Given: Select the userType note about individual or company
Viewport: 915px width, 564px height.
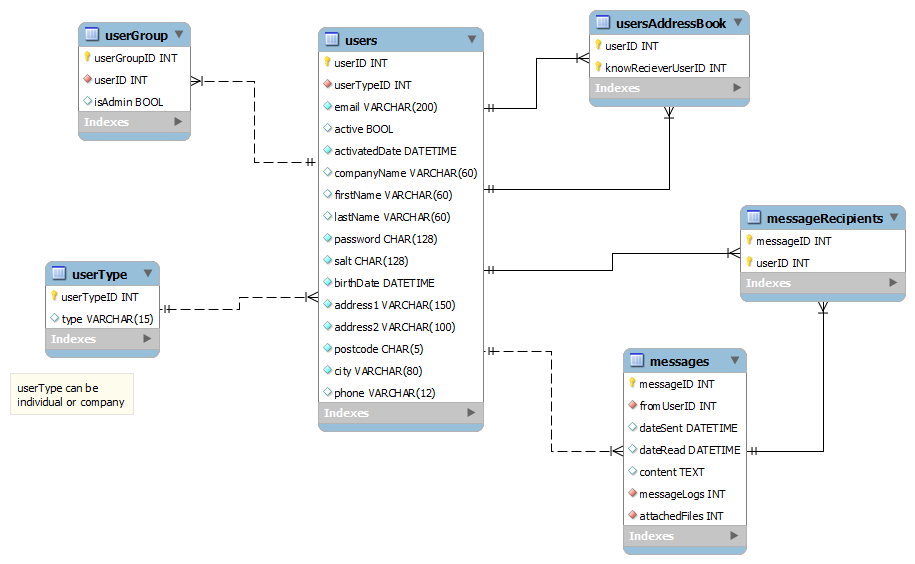Looking at the screenshot, I should tap(71, 395).
